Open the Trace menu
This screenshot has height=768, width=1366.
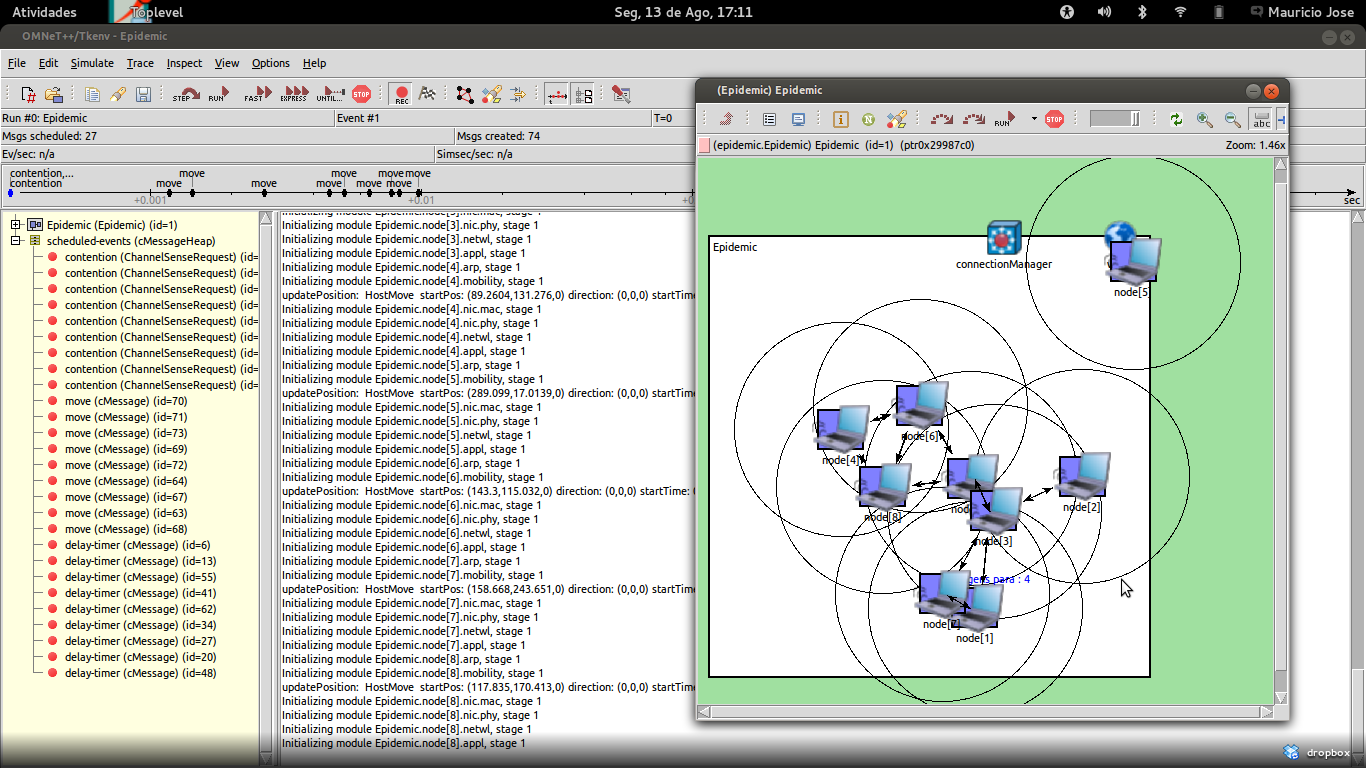140,63
